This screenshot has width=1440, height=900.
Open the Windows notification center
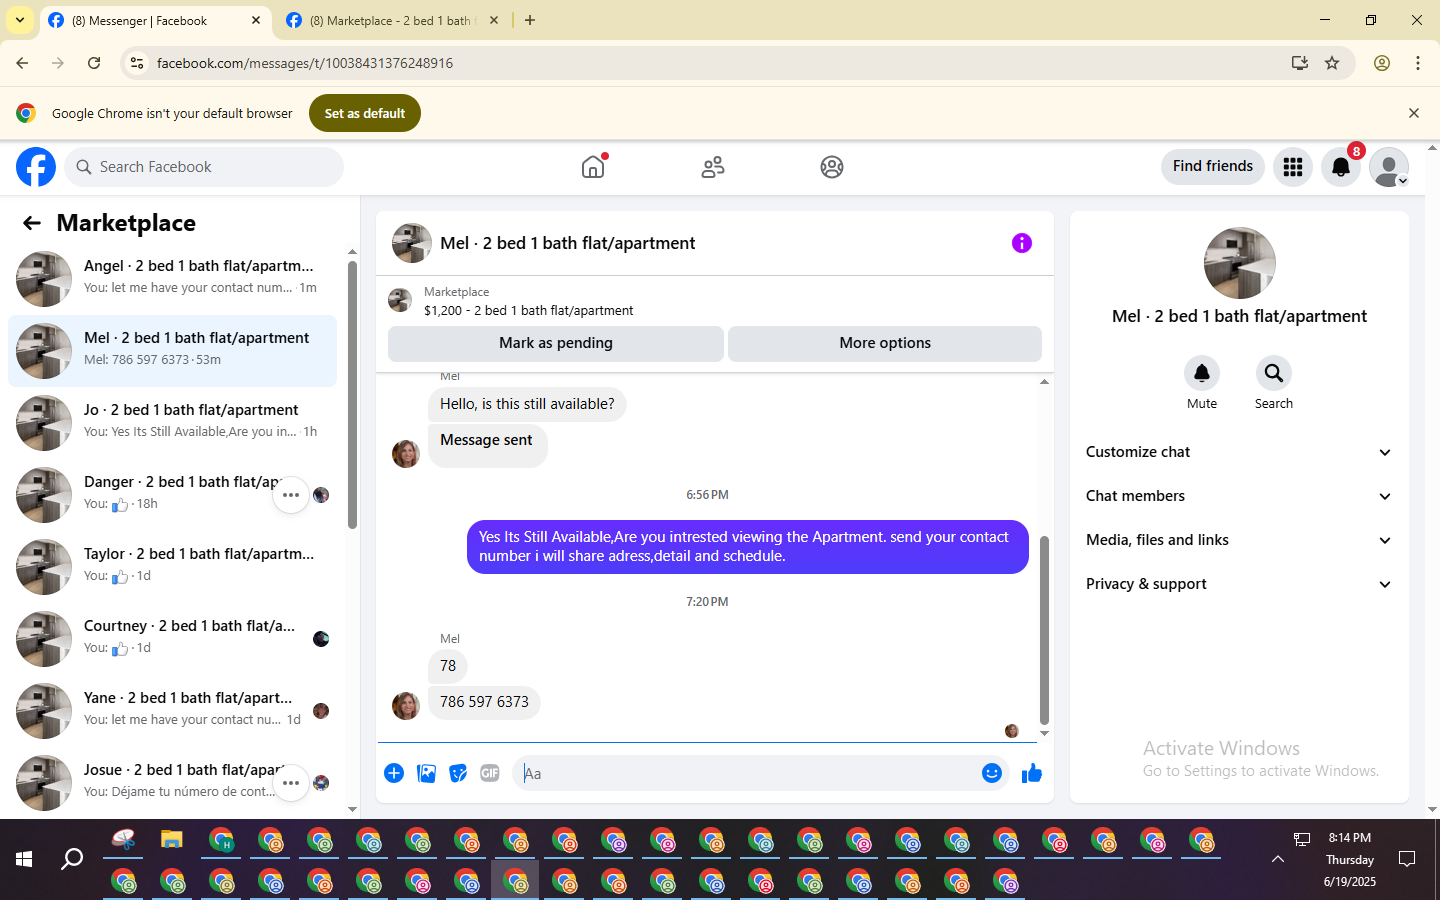[1407, 859]
